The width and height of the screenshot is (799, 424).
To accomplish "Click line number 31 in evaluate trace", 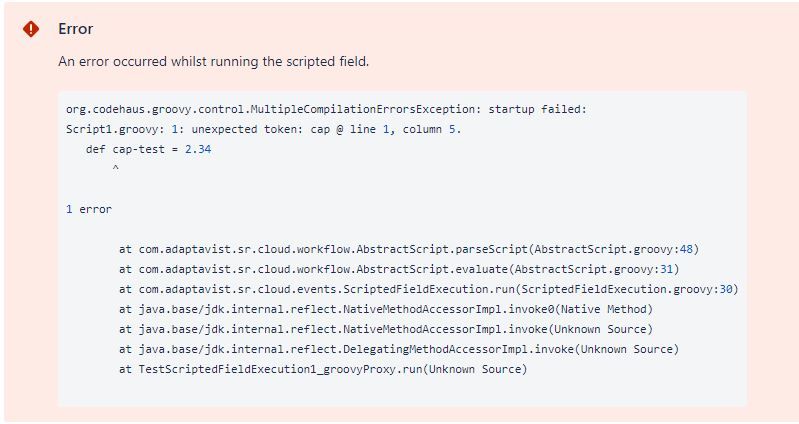I will click(x=667, y=269).
